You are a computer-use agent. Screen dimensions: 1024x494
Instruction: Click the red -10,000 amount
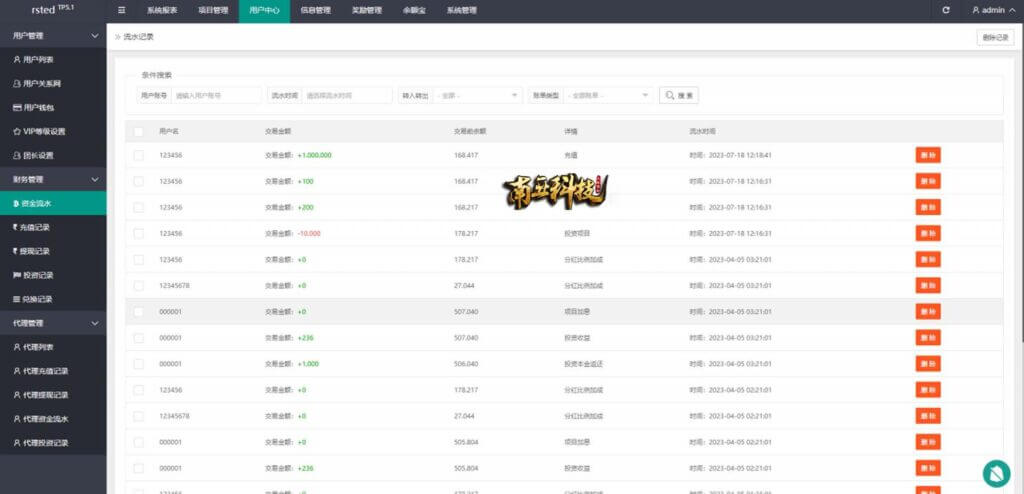[309, 233]
